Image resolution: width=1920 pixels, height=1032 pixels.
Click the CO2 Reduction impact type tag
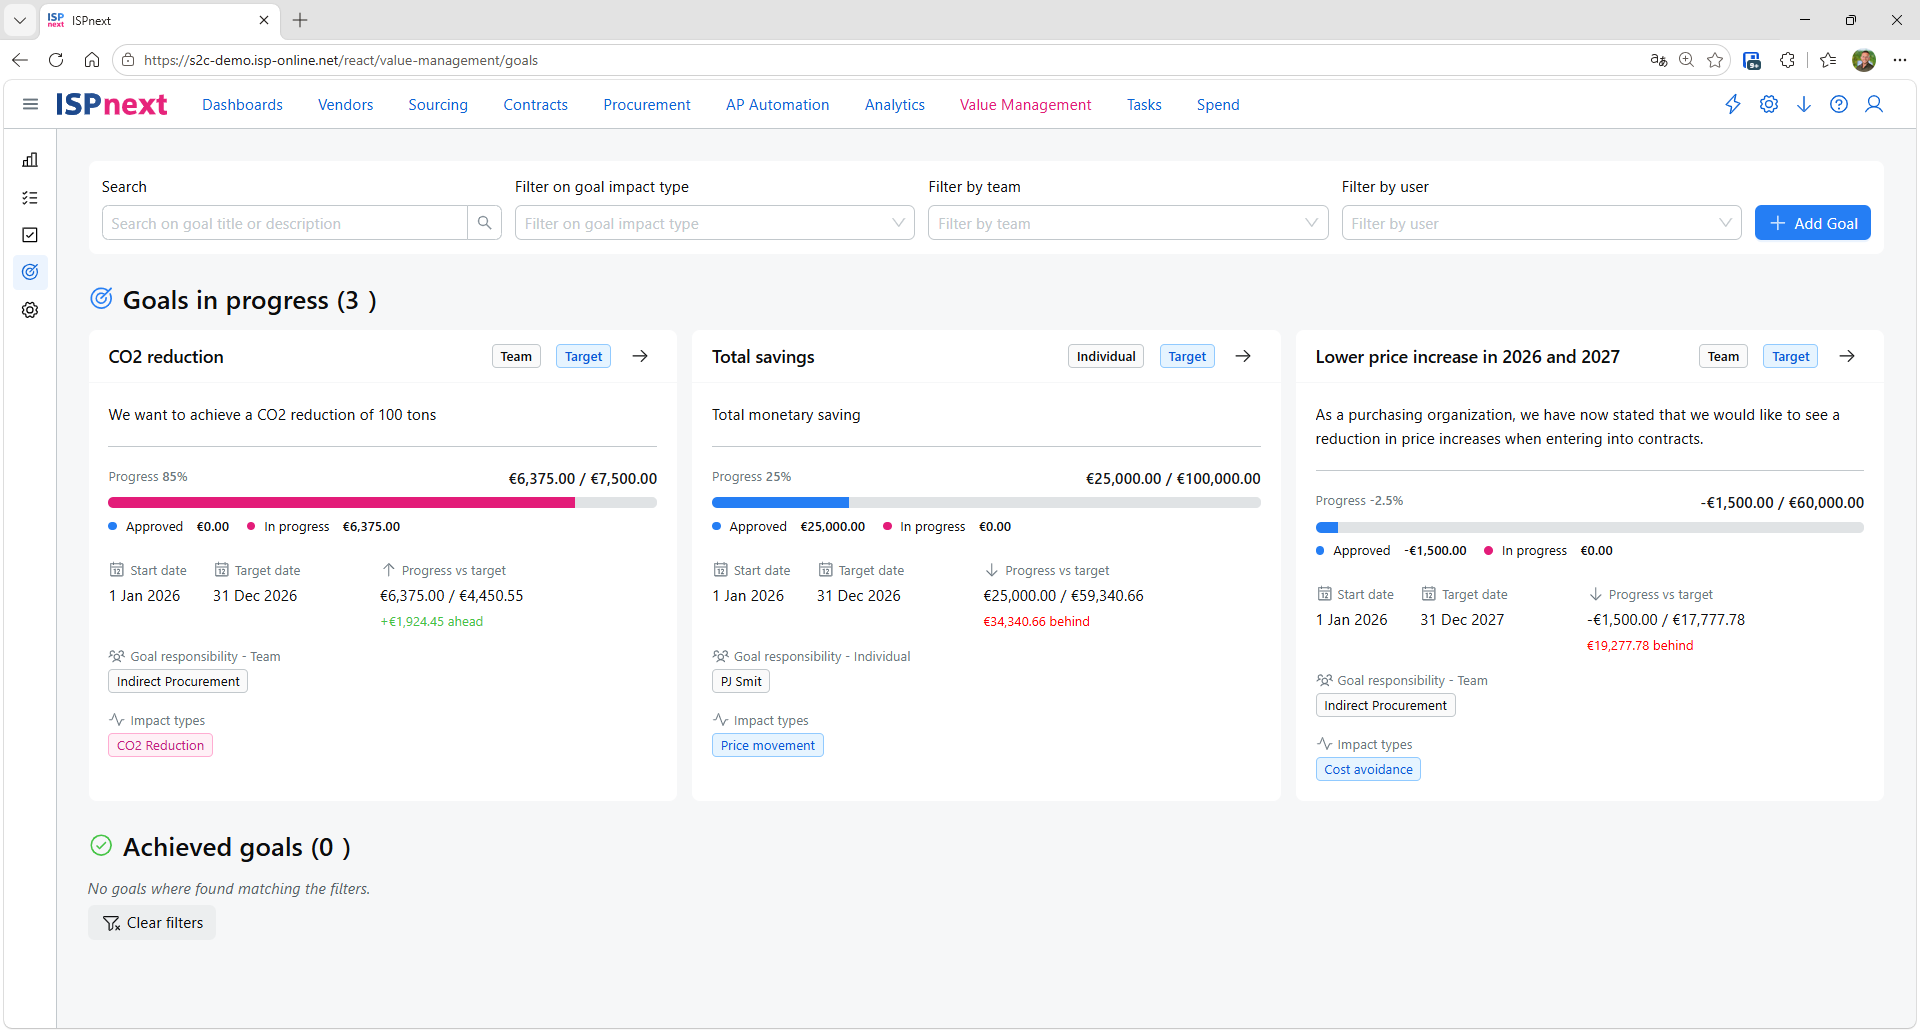click(x=160, y=745)
